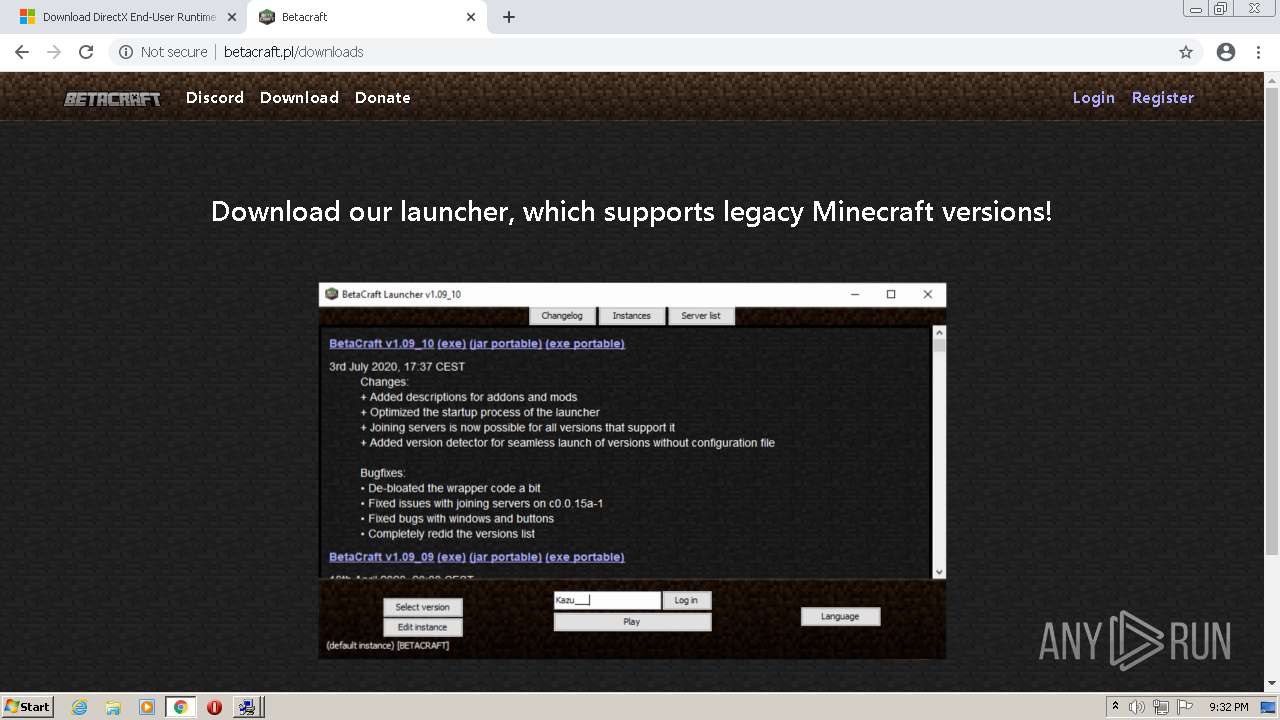
Task: Click the 9:32 PM system clock
Action: pos(1228,707)
